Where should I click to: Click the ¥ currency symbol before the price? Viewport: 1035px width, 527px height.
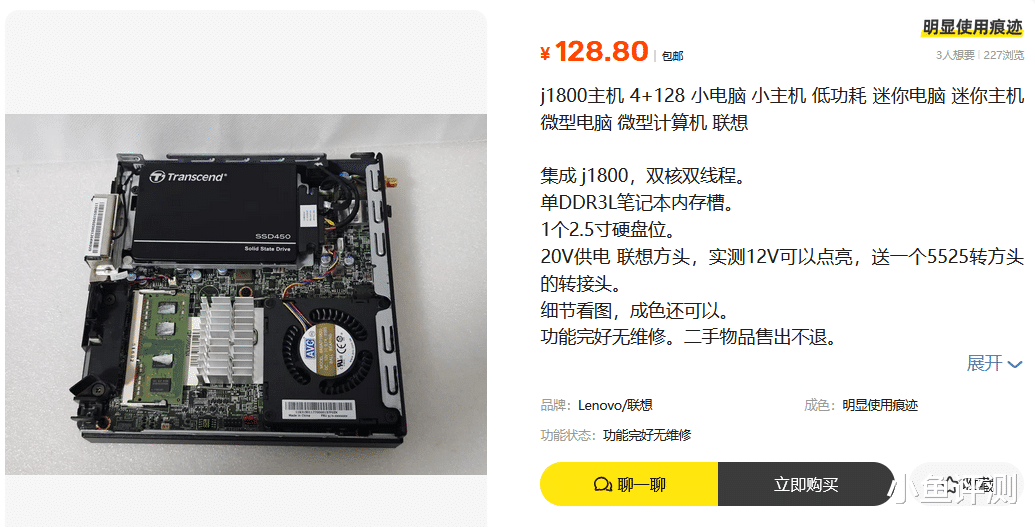pyautogui.click(x=545, y=53)
